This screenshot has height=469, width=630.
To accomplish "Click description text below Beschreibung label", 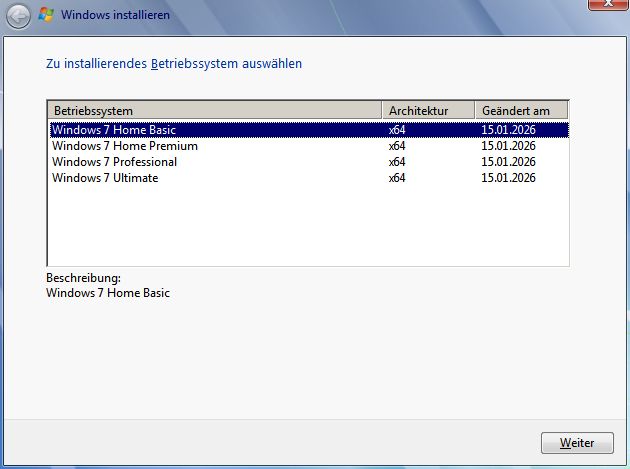I will pyautogui.click(x=108, y=293).
